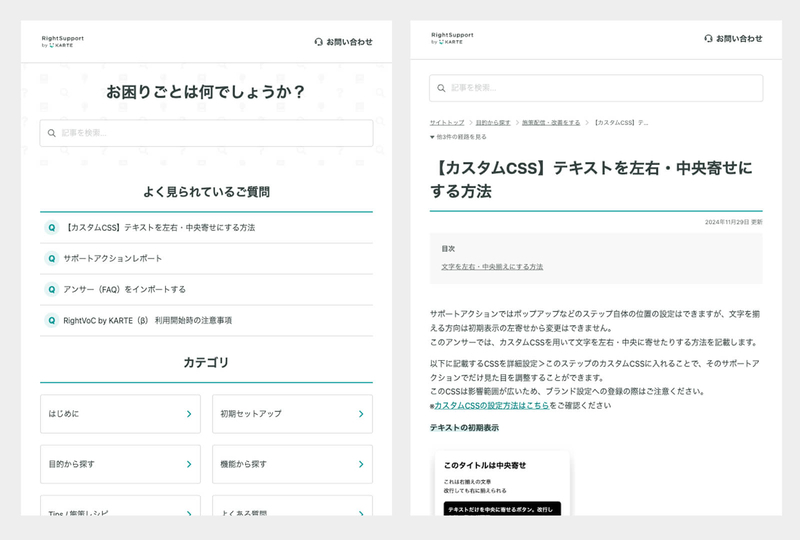Go to 目的から探す in the breadcrumb
This screenshot has height=540, width=800.
pyautogui.click(x=493, y=122)
